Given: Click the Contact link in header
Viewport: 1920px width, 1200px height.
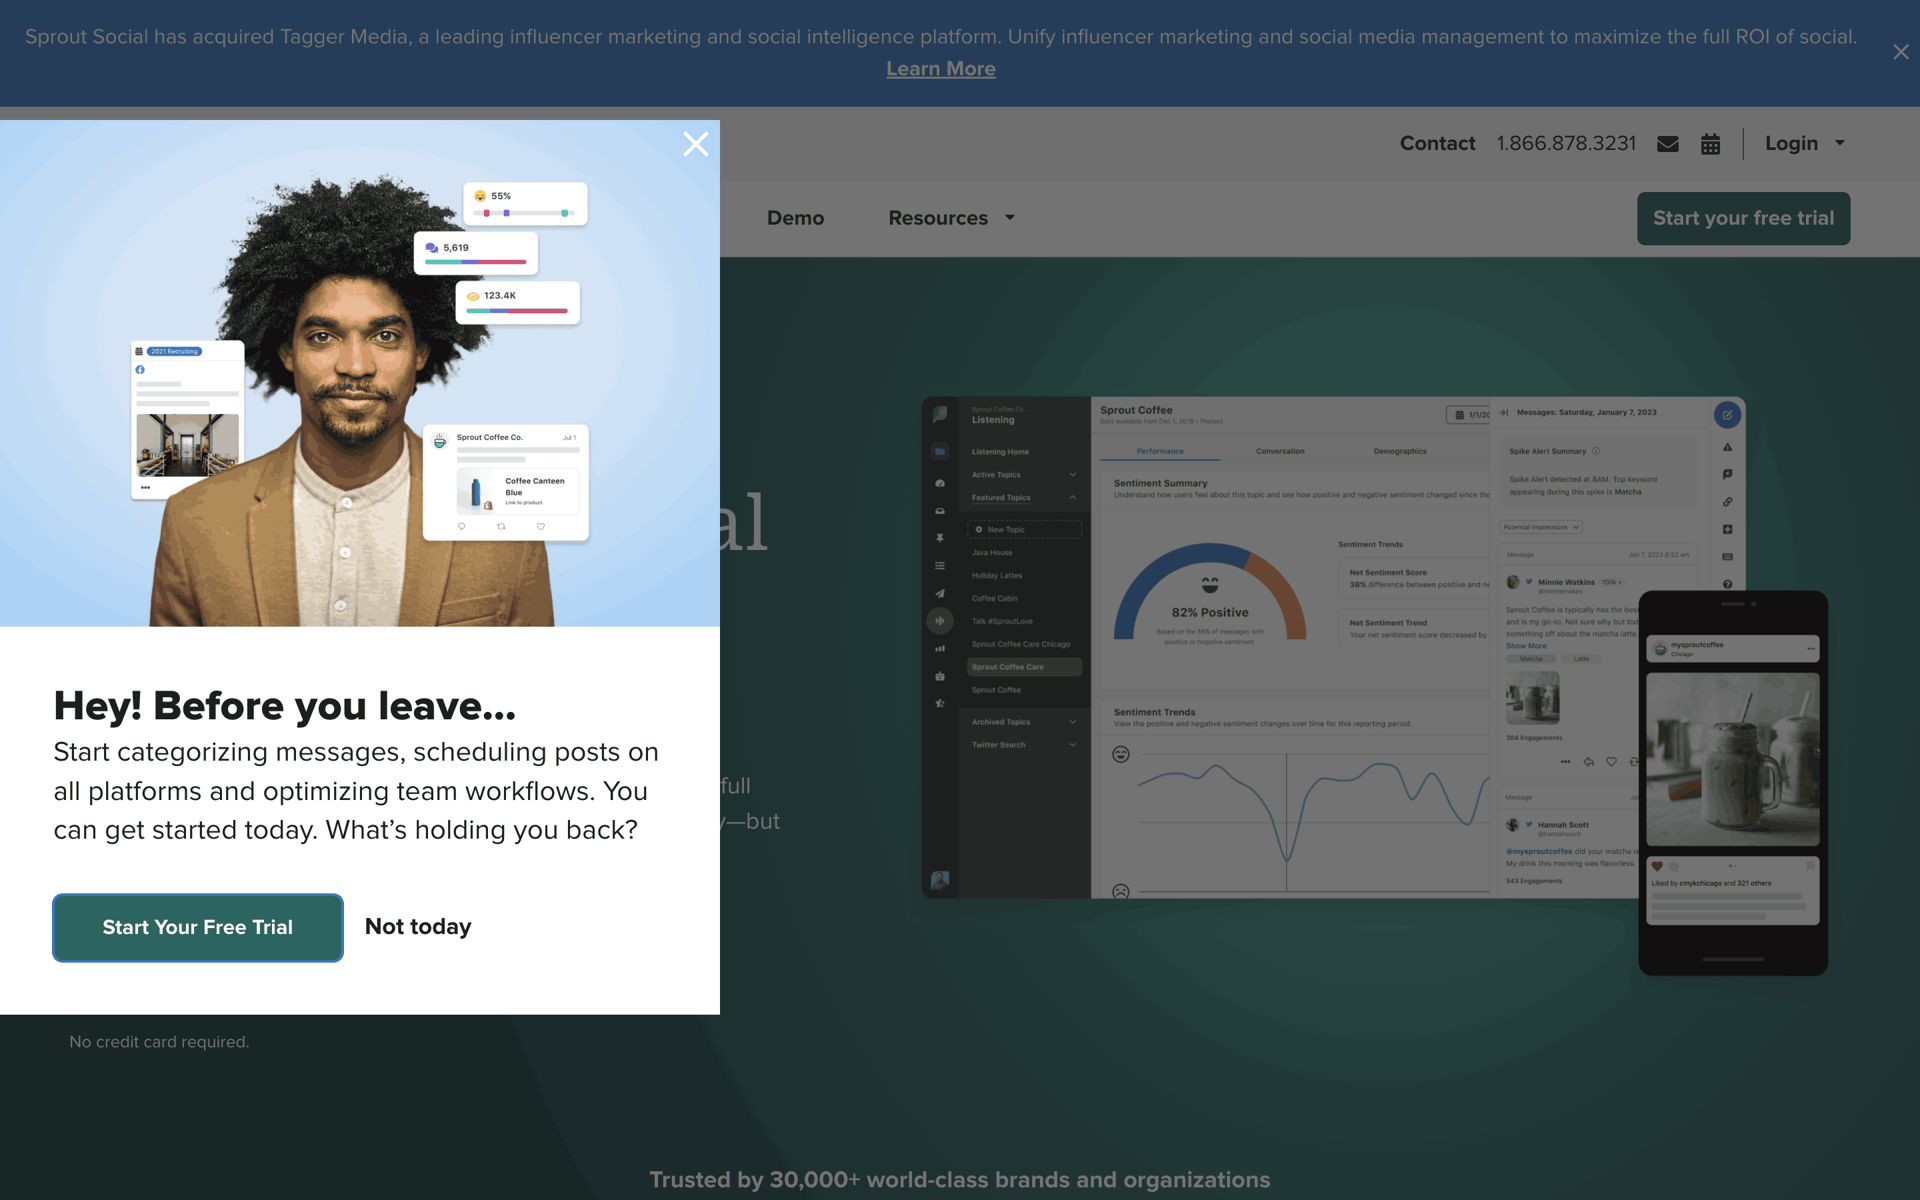Looking at the screenshot, I should pyautogui.click(x=1437, y=143).
